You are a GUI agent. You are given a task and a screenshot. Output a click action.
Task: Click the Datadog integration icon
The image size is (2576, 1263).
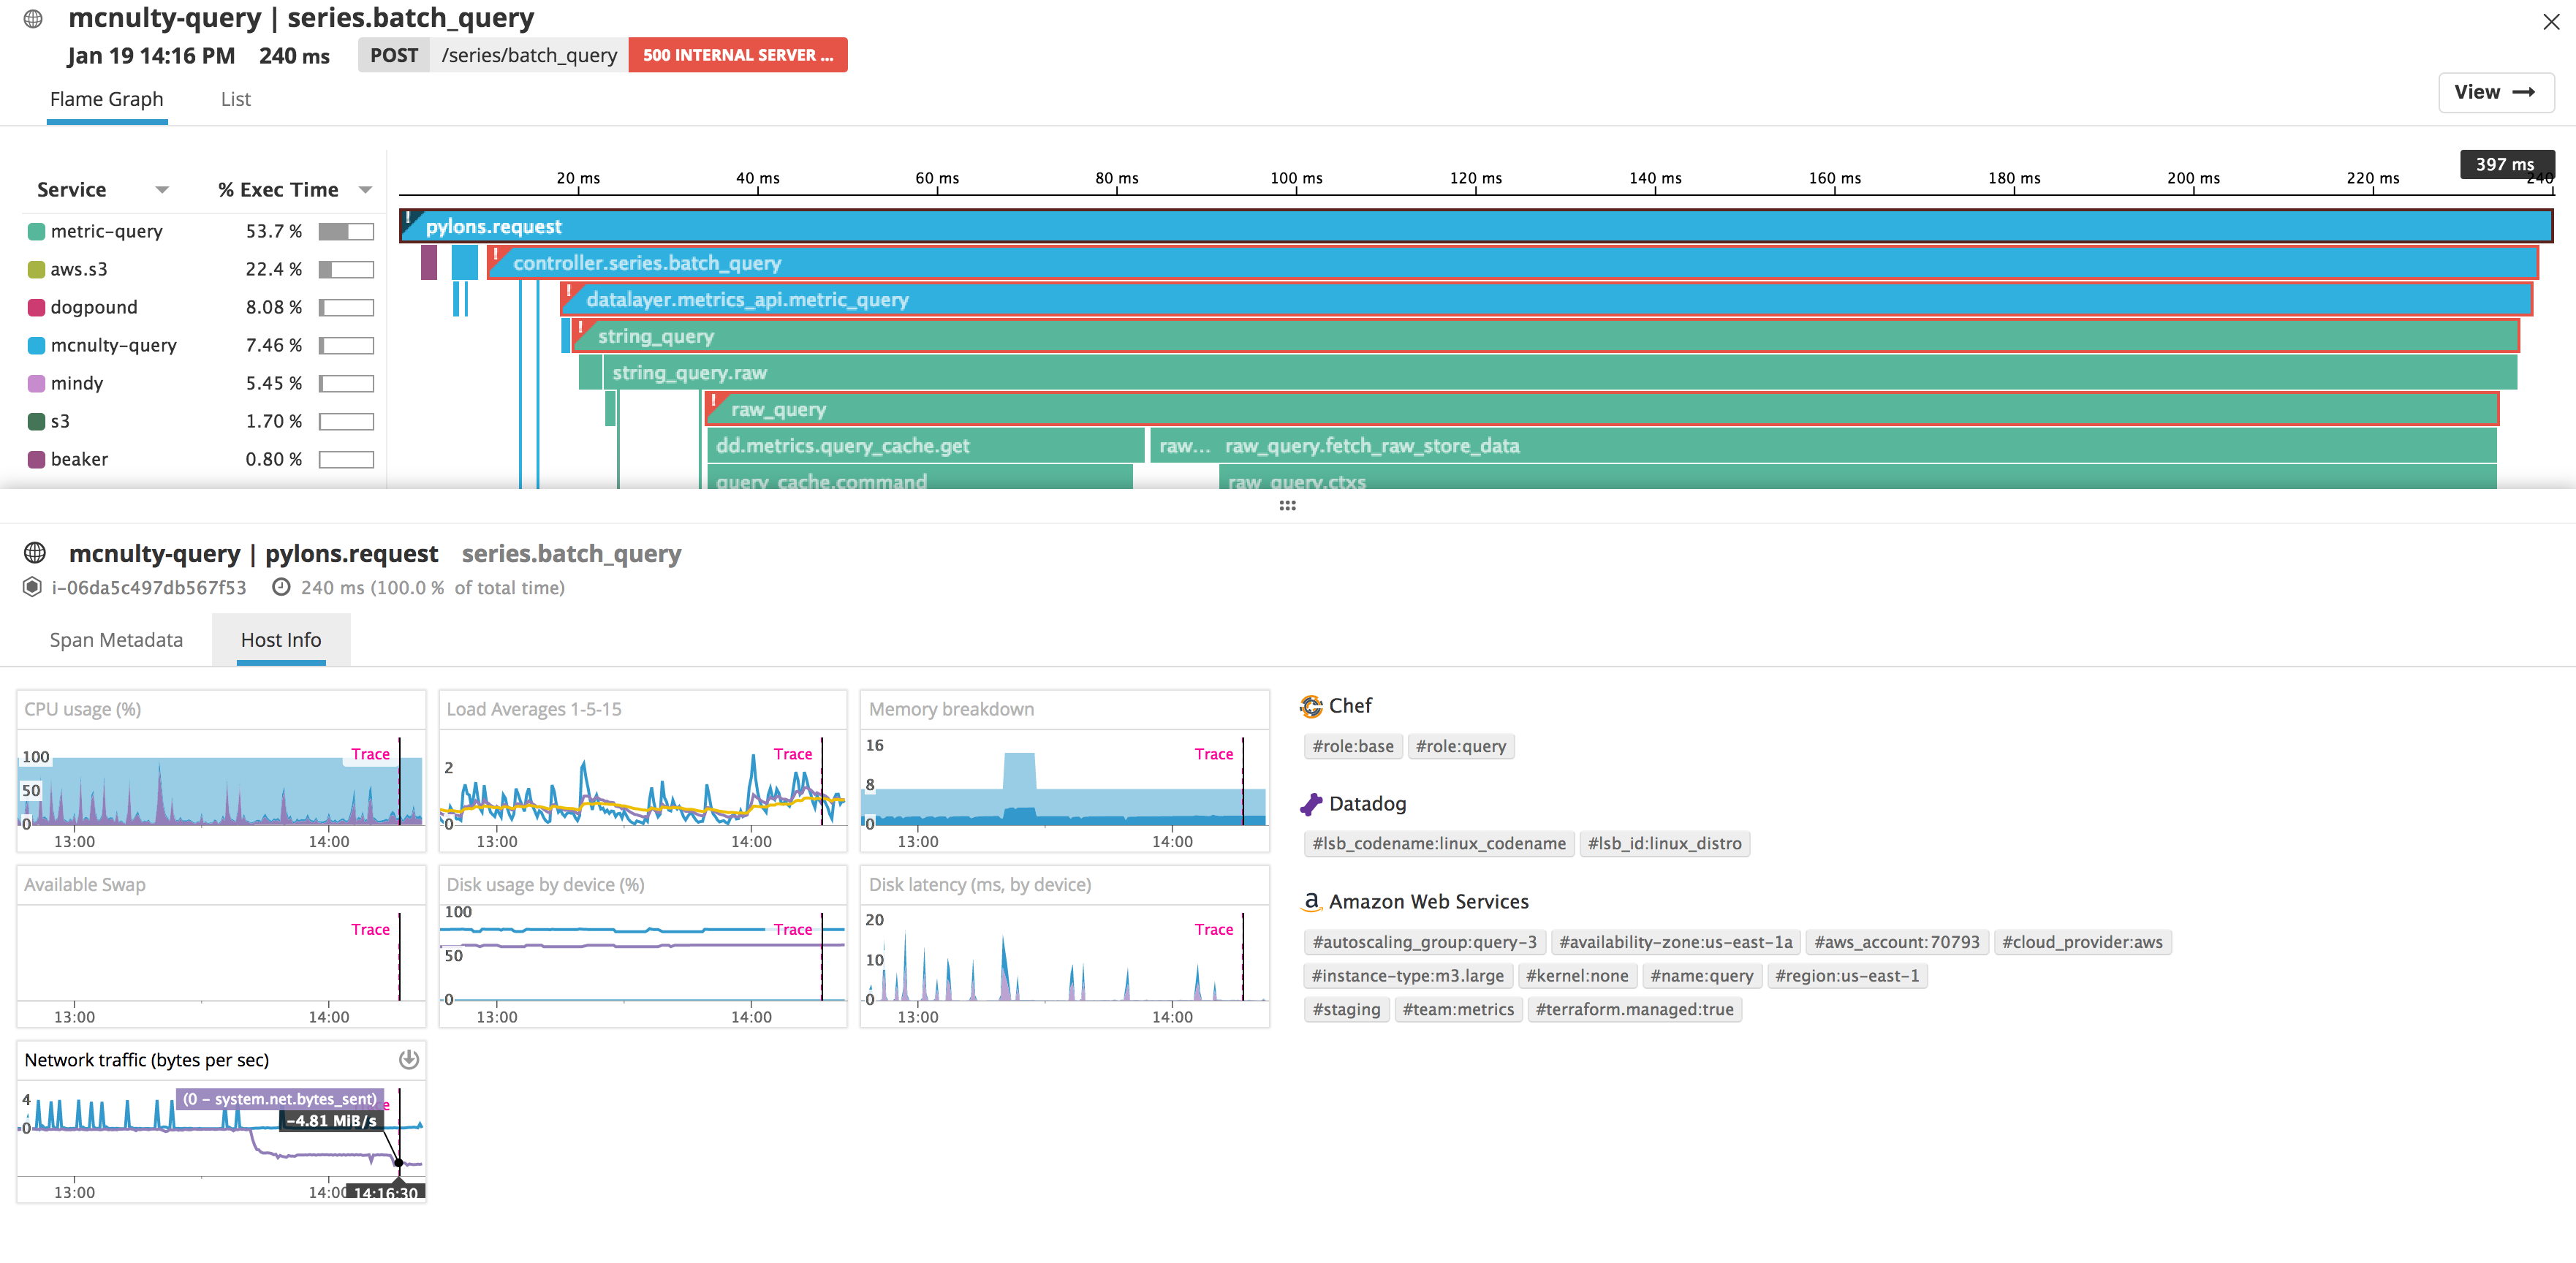click(1311, 803)
